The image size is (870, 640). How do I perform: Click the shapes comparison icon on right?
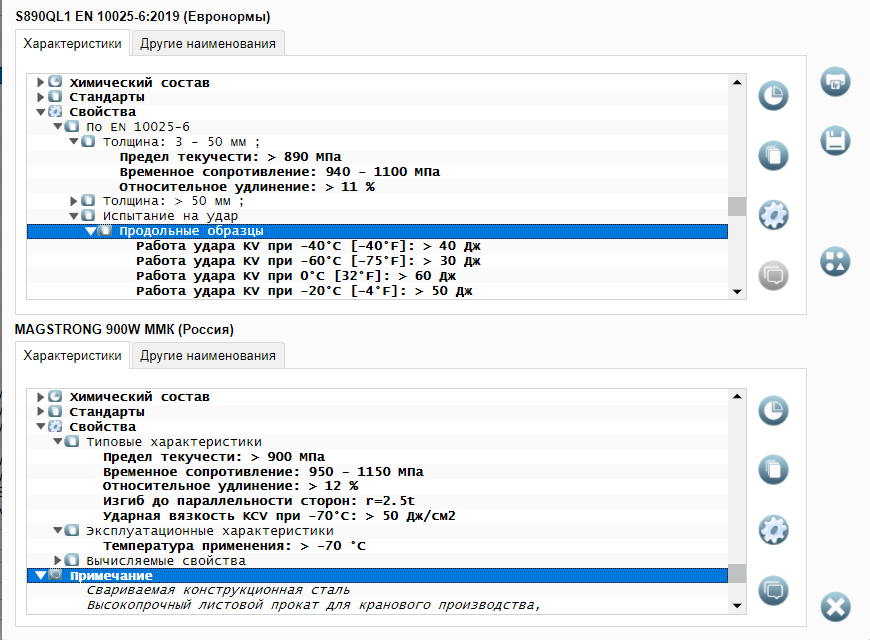point(835,261)
